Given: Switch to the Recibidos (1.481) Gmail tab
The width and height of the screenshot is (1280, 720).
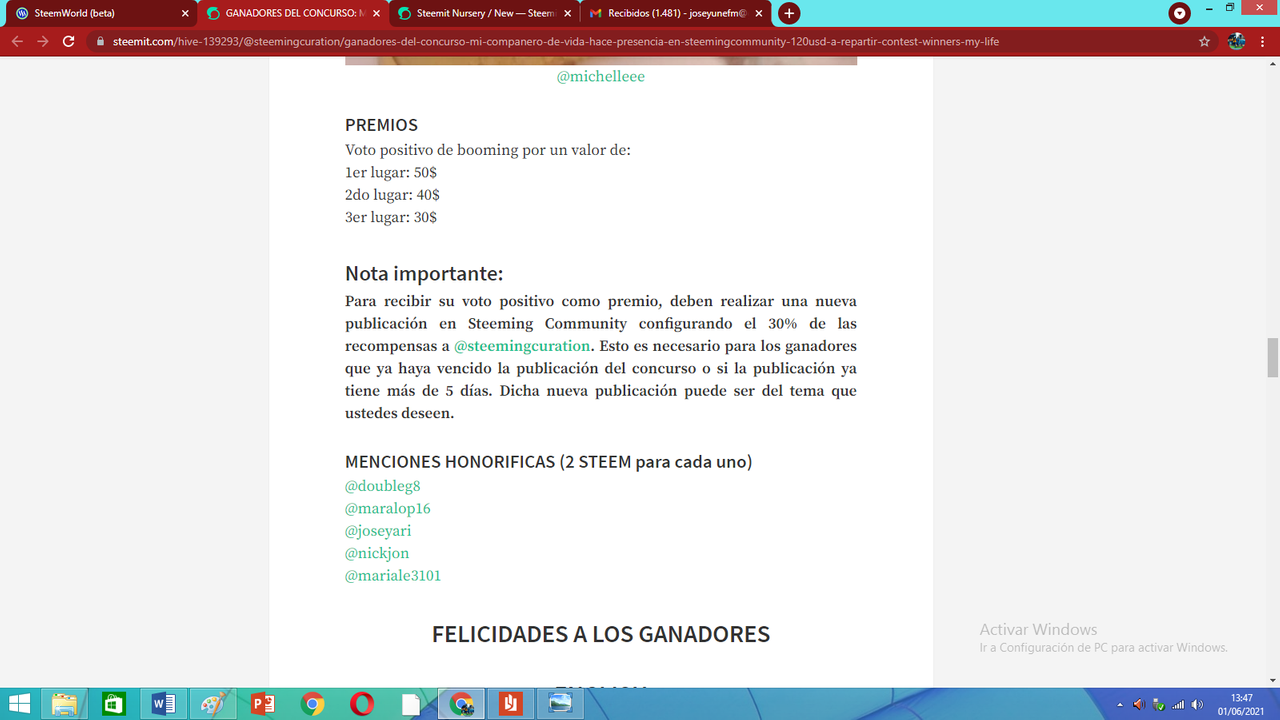Looking at the screenshot, I should point(676,14).
